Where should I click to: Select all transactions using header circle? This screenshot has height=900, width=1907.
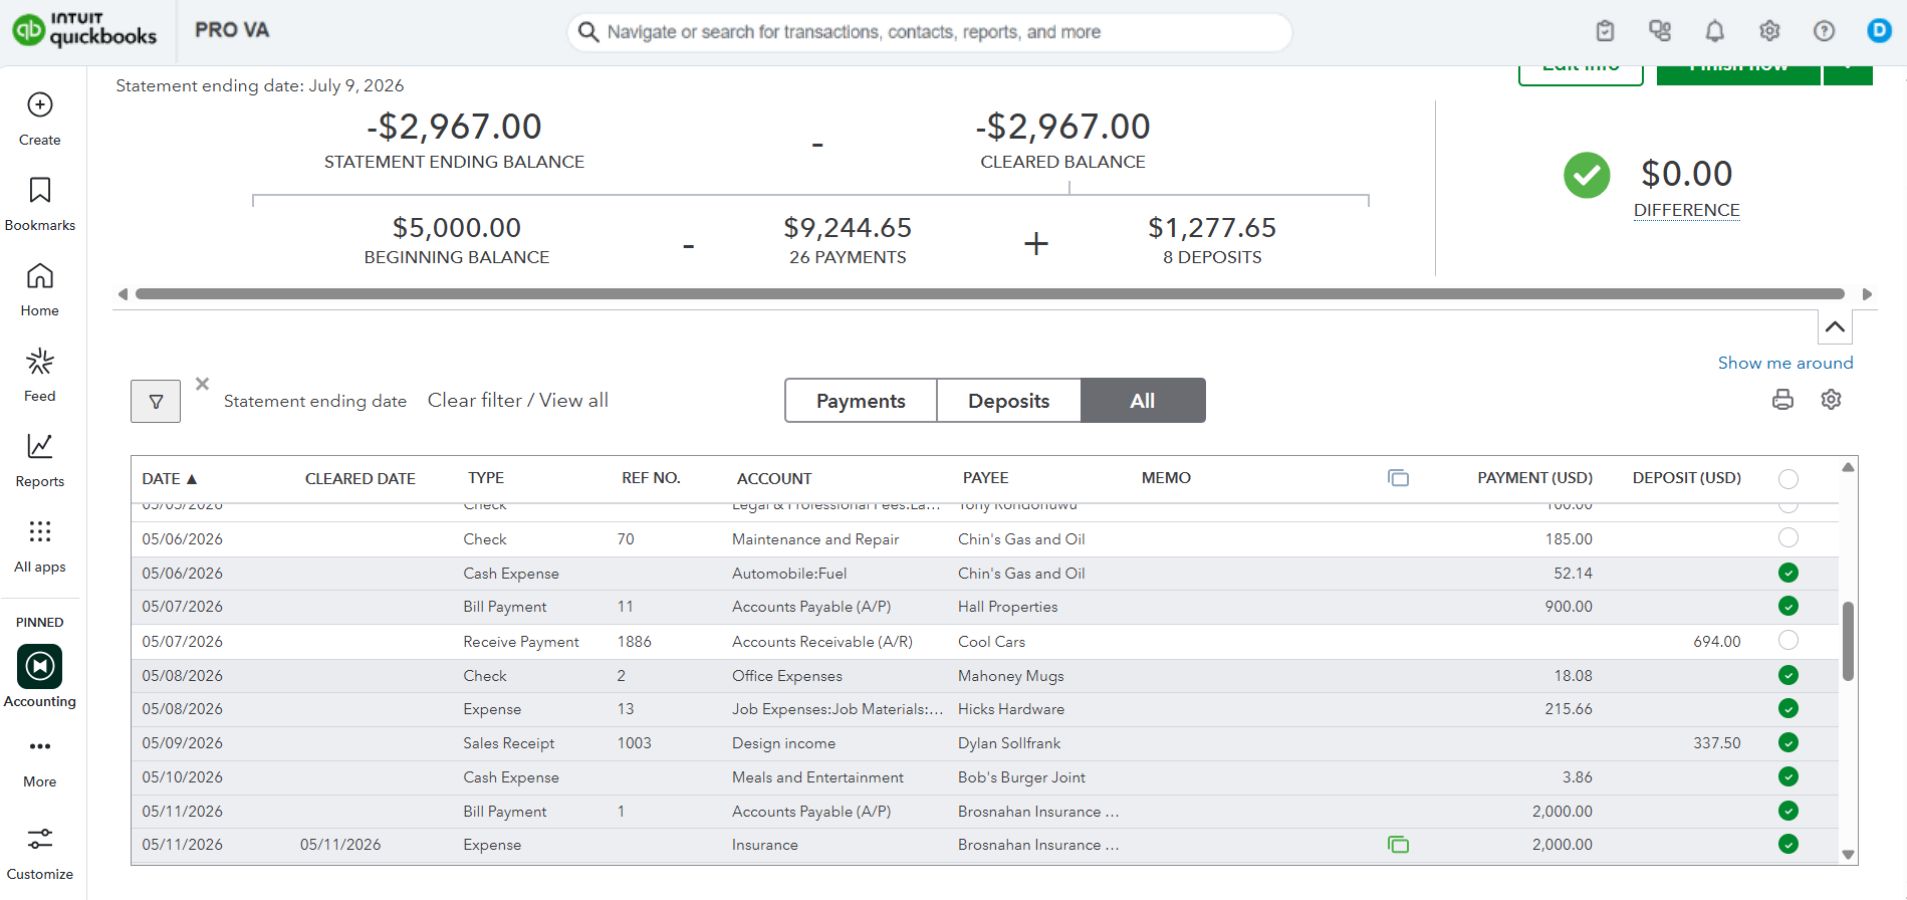[x=1788, y=479]
